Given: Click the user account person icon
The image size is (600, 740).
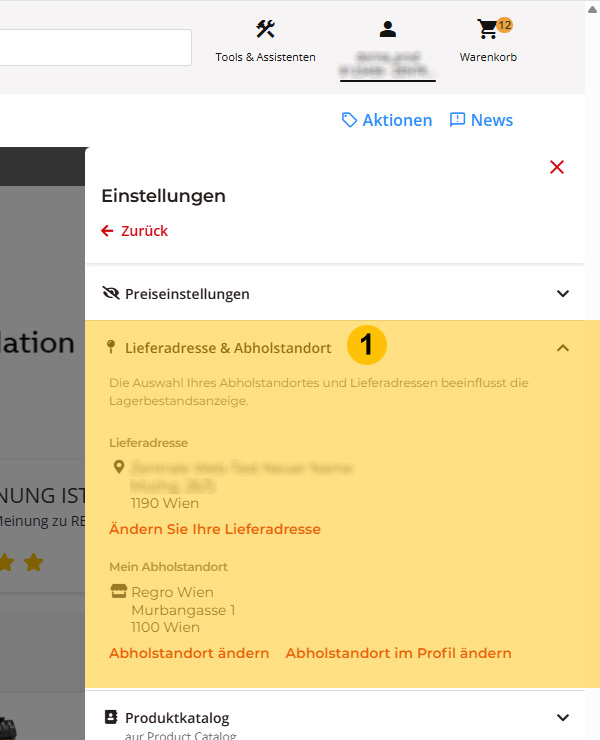Looking at the screenshot, I should click(x=388, y=29).
